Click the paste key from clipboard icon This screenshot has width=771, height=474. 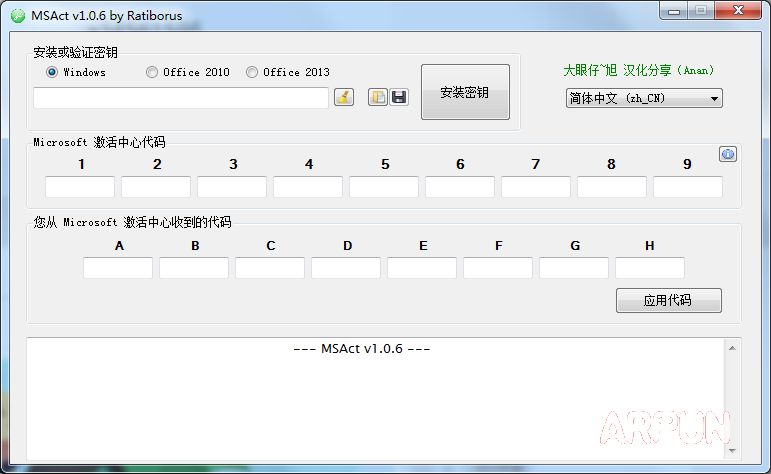pos(378,97)
